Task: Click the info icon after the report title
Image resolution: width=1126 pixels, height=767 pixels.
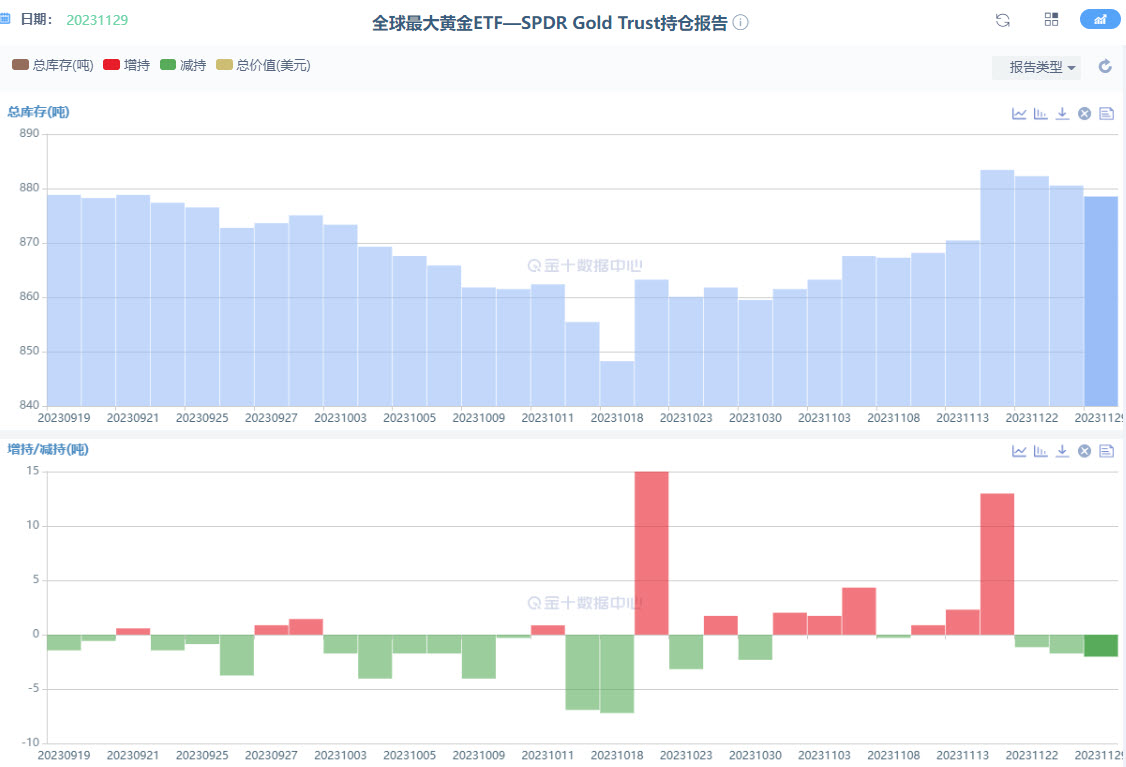Action: pyautogui.click(x=740, y=22)
